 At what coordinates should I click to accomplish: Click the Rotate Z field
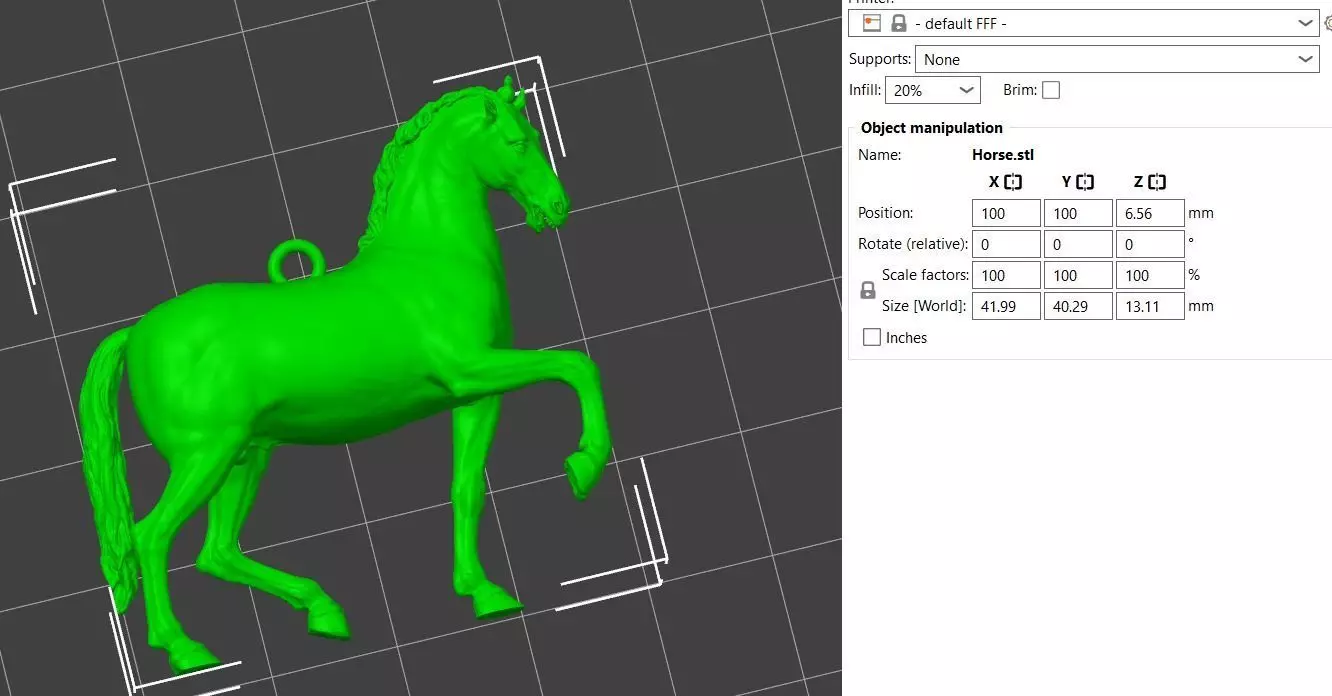pyautogui.click(x=1150, y=244)
